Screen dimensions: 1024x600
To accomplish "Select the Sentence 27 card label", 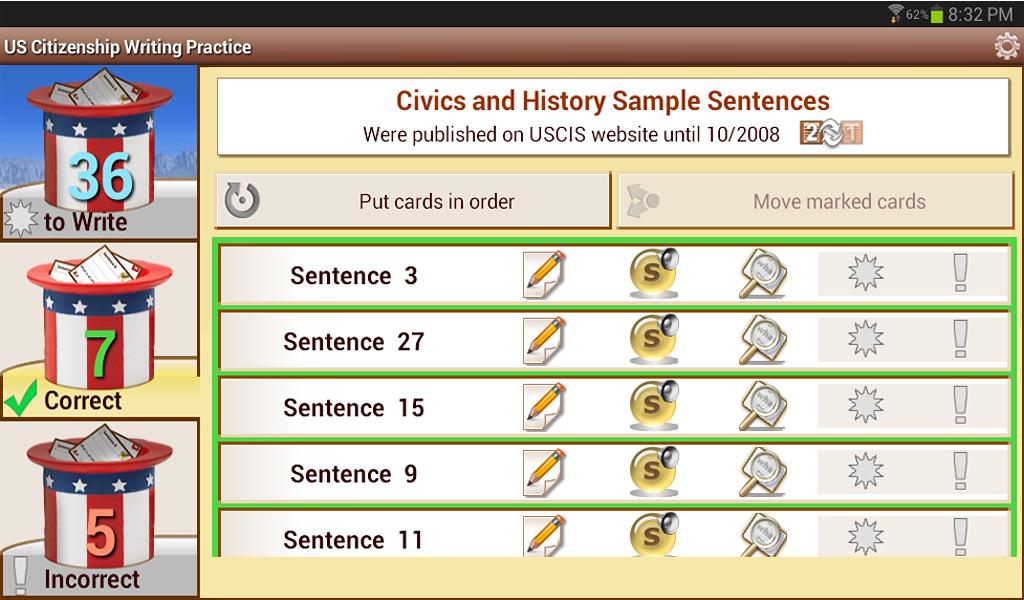I will [354, 341].
